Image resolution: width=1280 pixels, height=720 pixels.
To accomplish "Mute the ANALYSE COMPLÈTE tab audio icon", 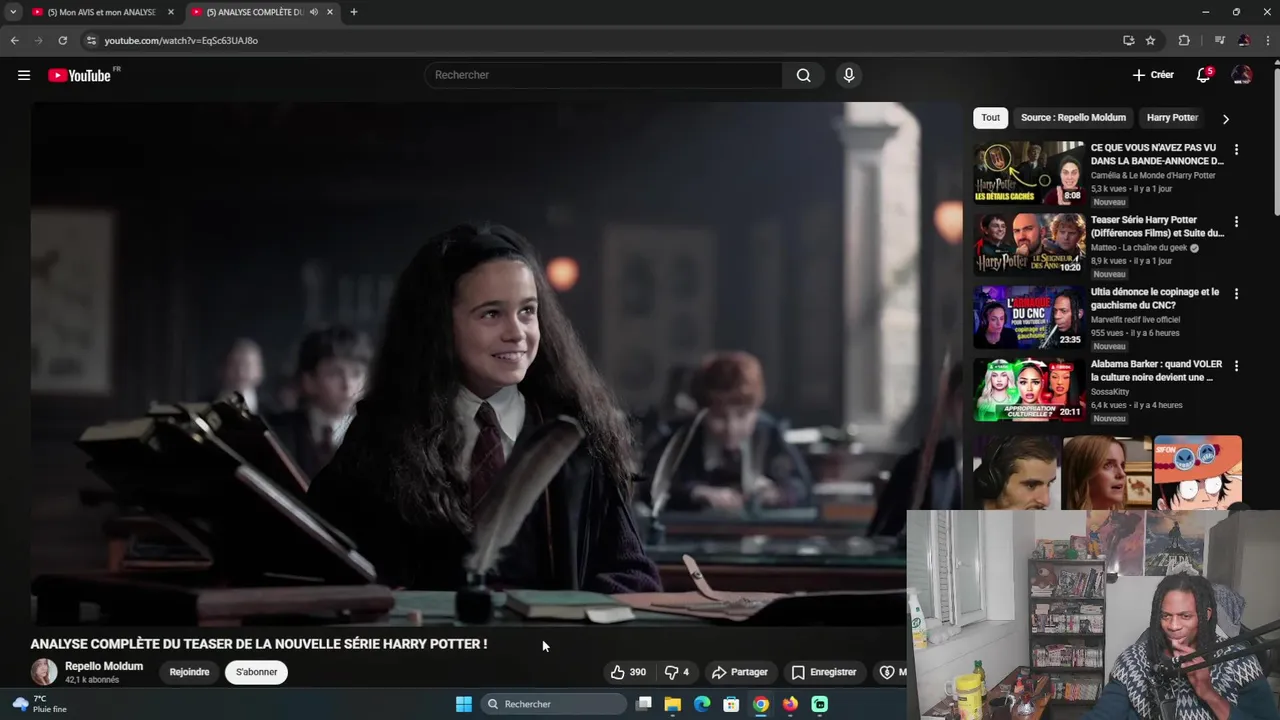I will 314,12.
